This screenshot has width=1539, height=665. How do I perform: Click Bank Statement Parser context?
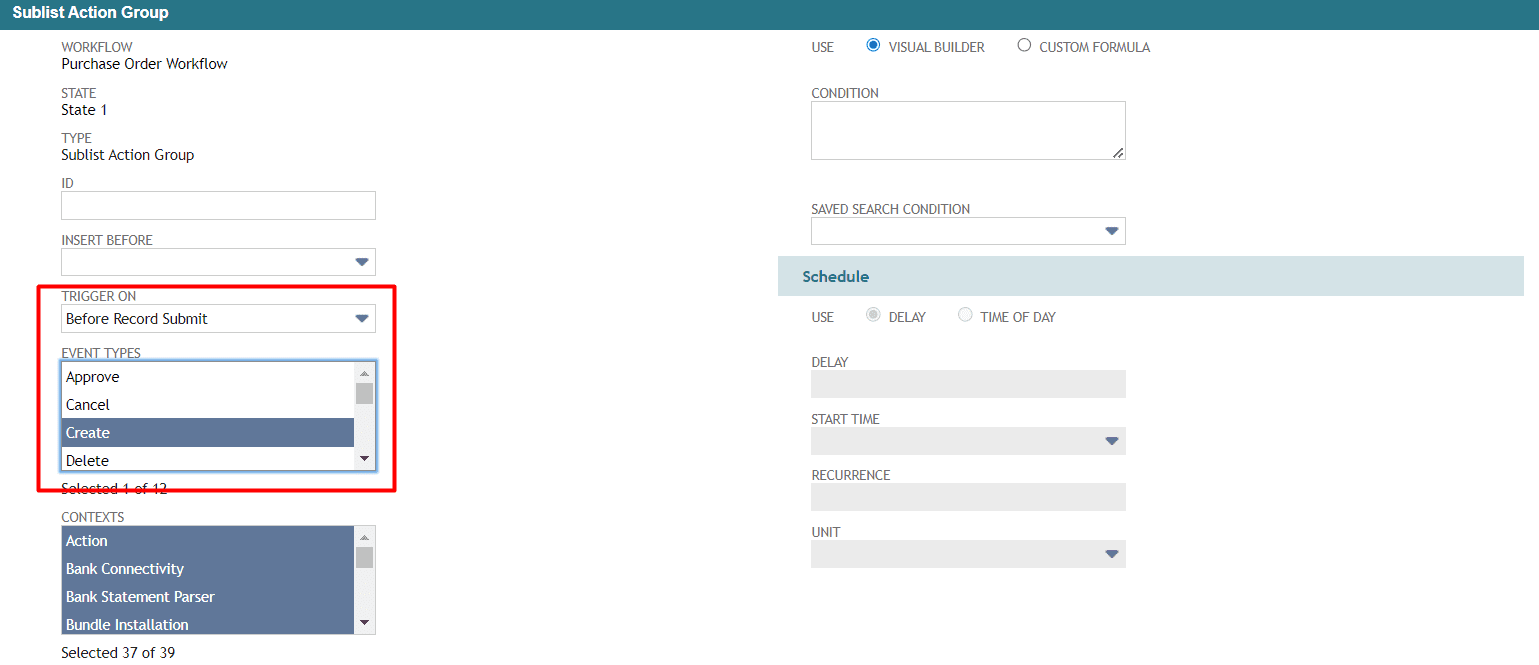coord(207,597)
